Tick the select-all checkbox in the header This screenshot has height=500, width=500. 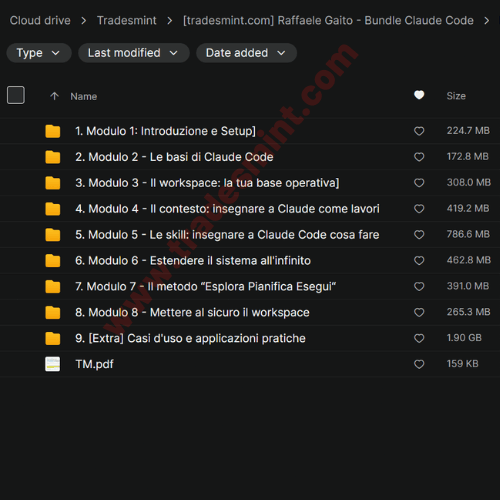[16, 95]
